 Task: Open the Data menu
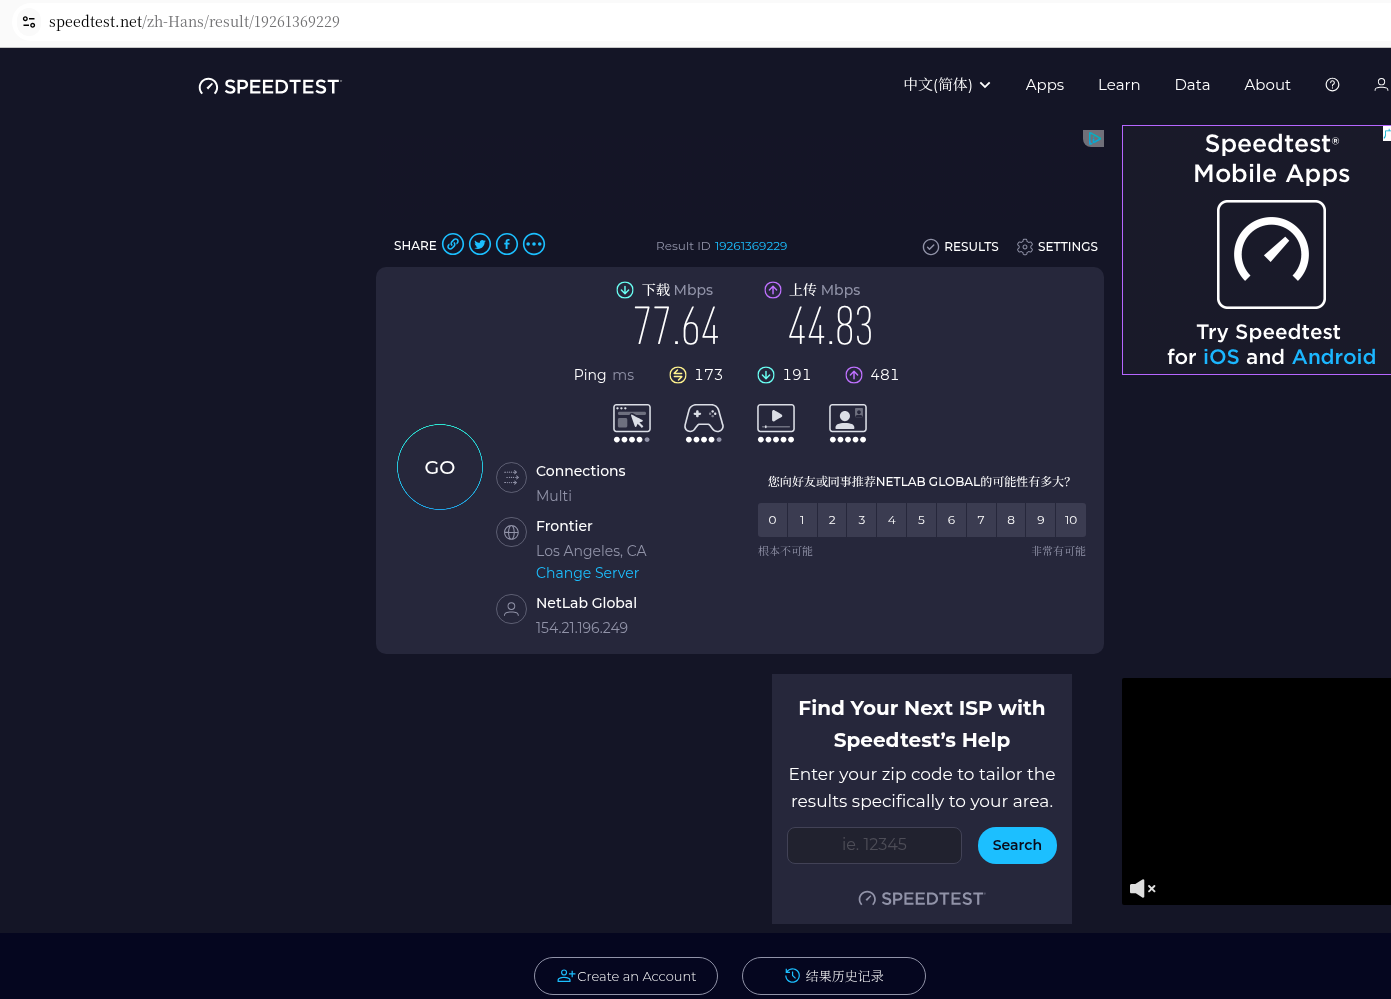click(x=1192, y=85)
